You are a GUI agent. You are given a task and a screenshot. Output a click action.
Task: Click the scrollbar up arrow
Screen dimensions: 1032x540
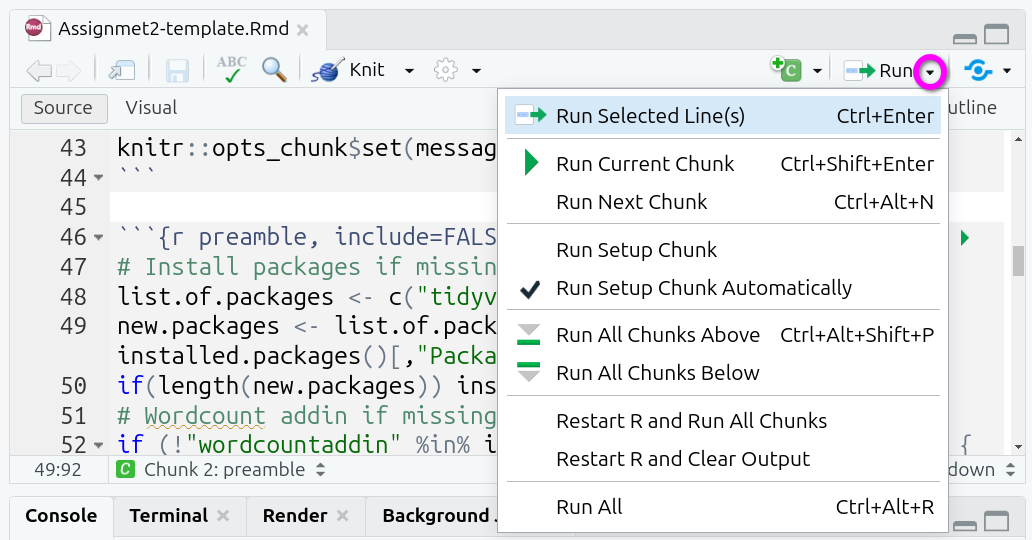click(x=1018, y=139)
